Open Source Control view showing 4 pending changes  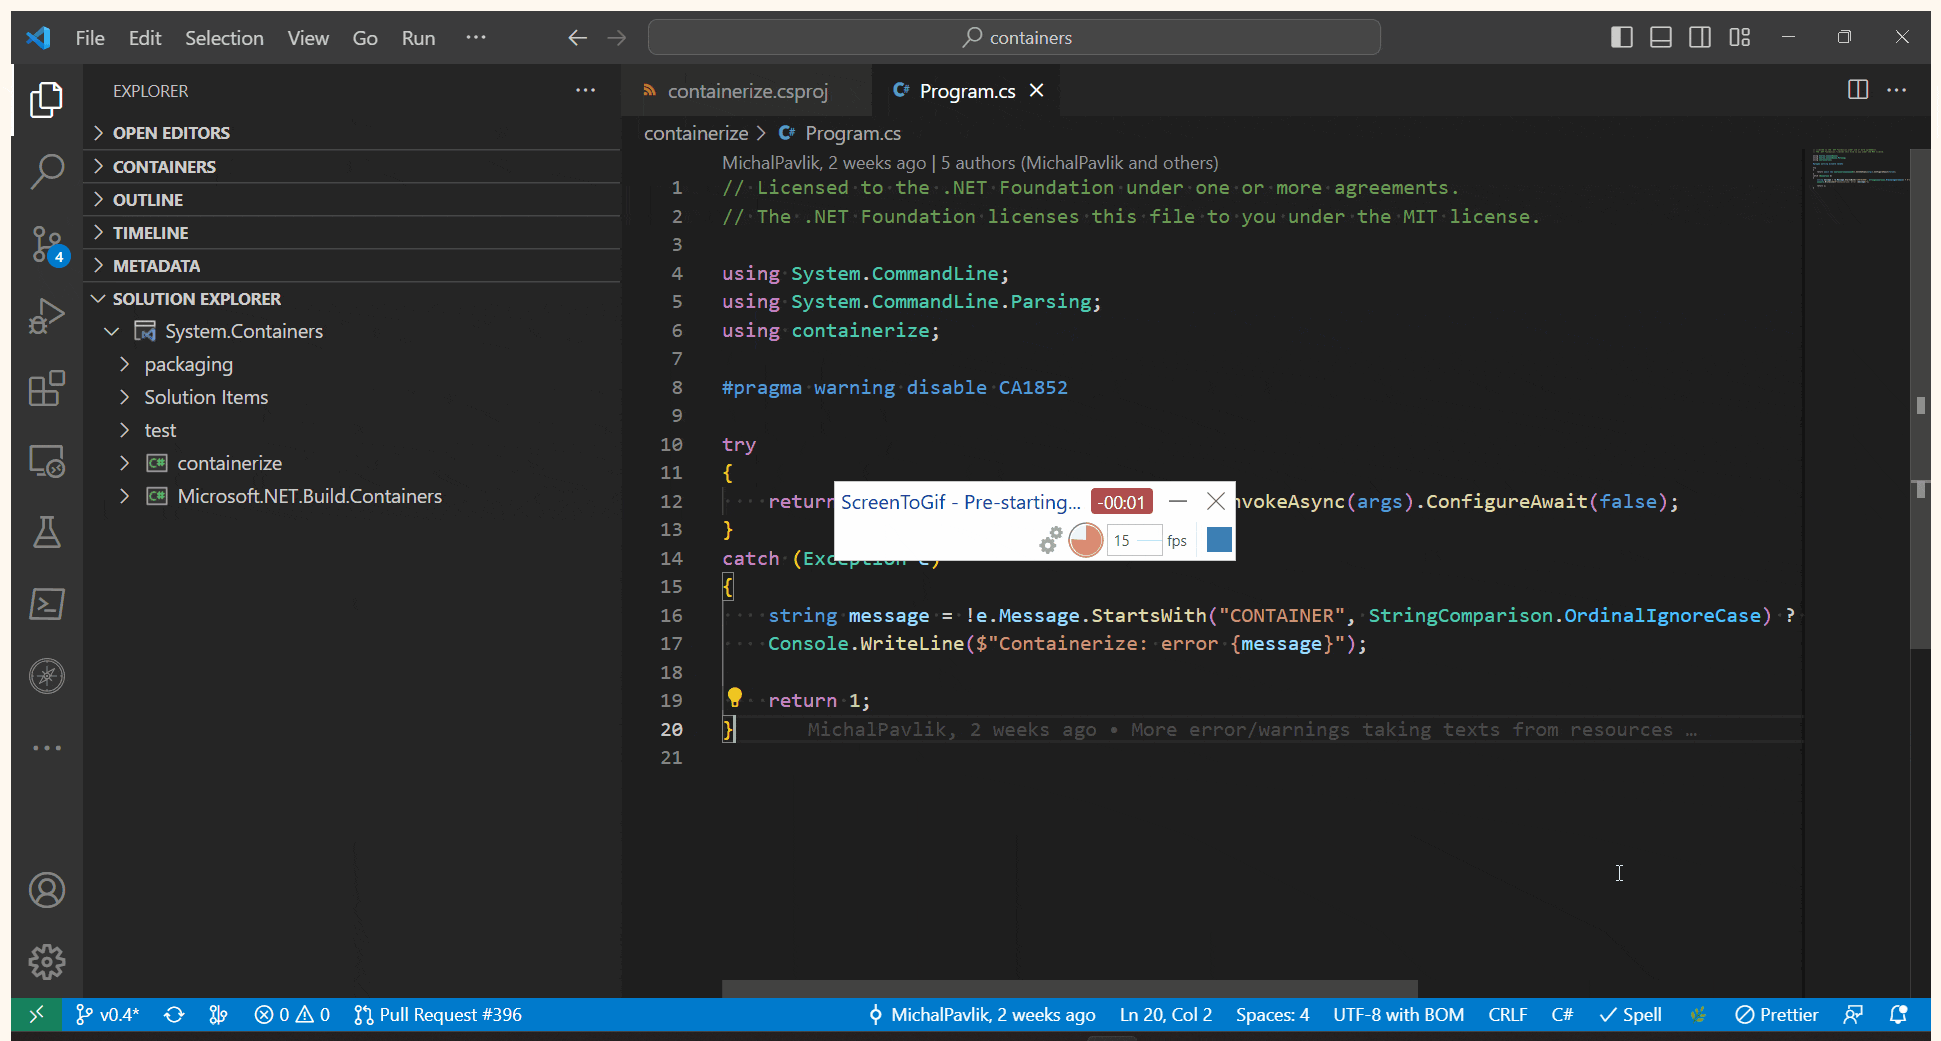point(46,244)
